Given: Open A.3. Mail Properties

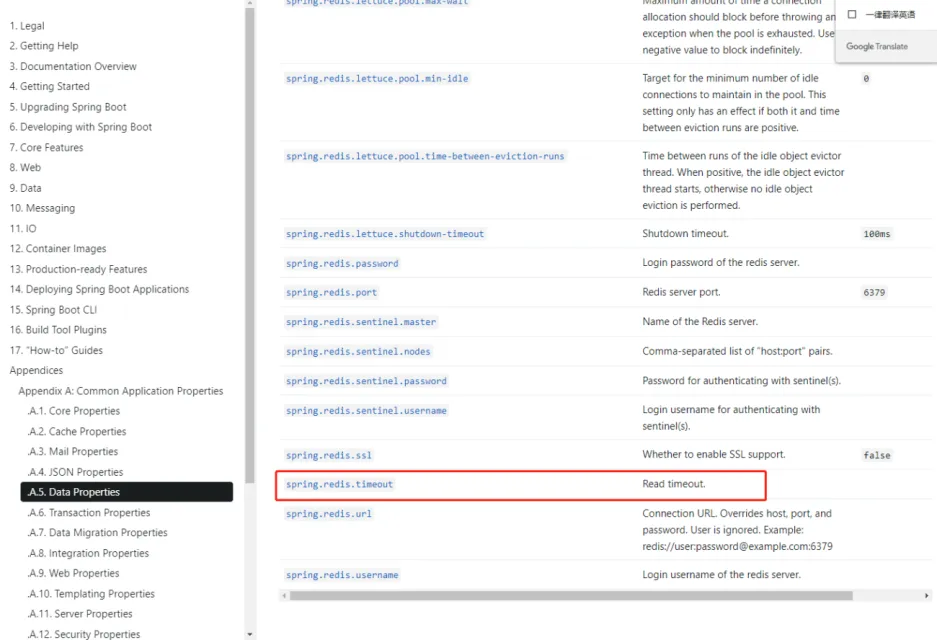Looking at the screenshot, I should pos(73,452).
